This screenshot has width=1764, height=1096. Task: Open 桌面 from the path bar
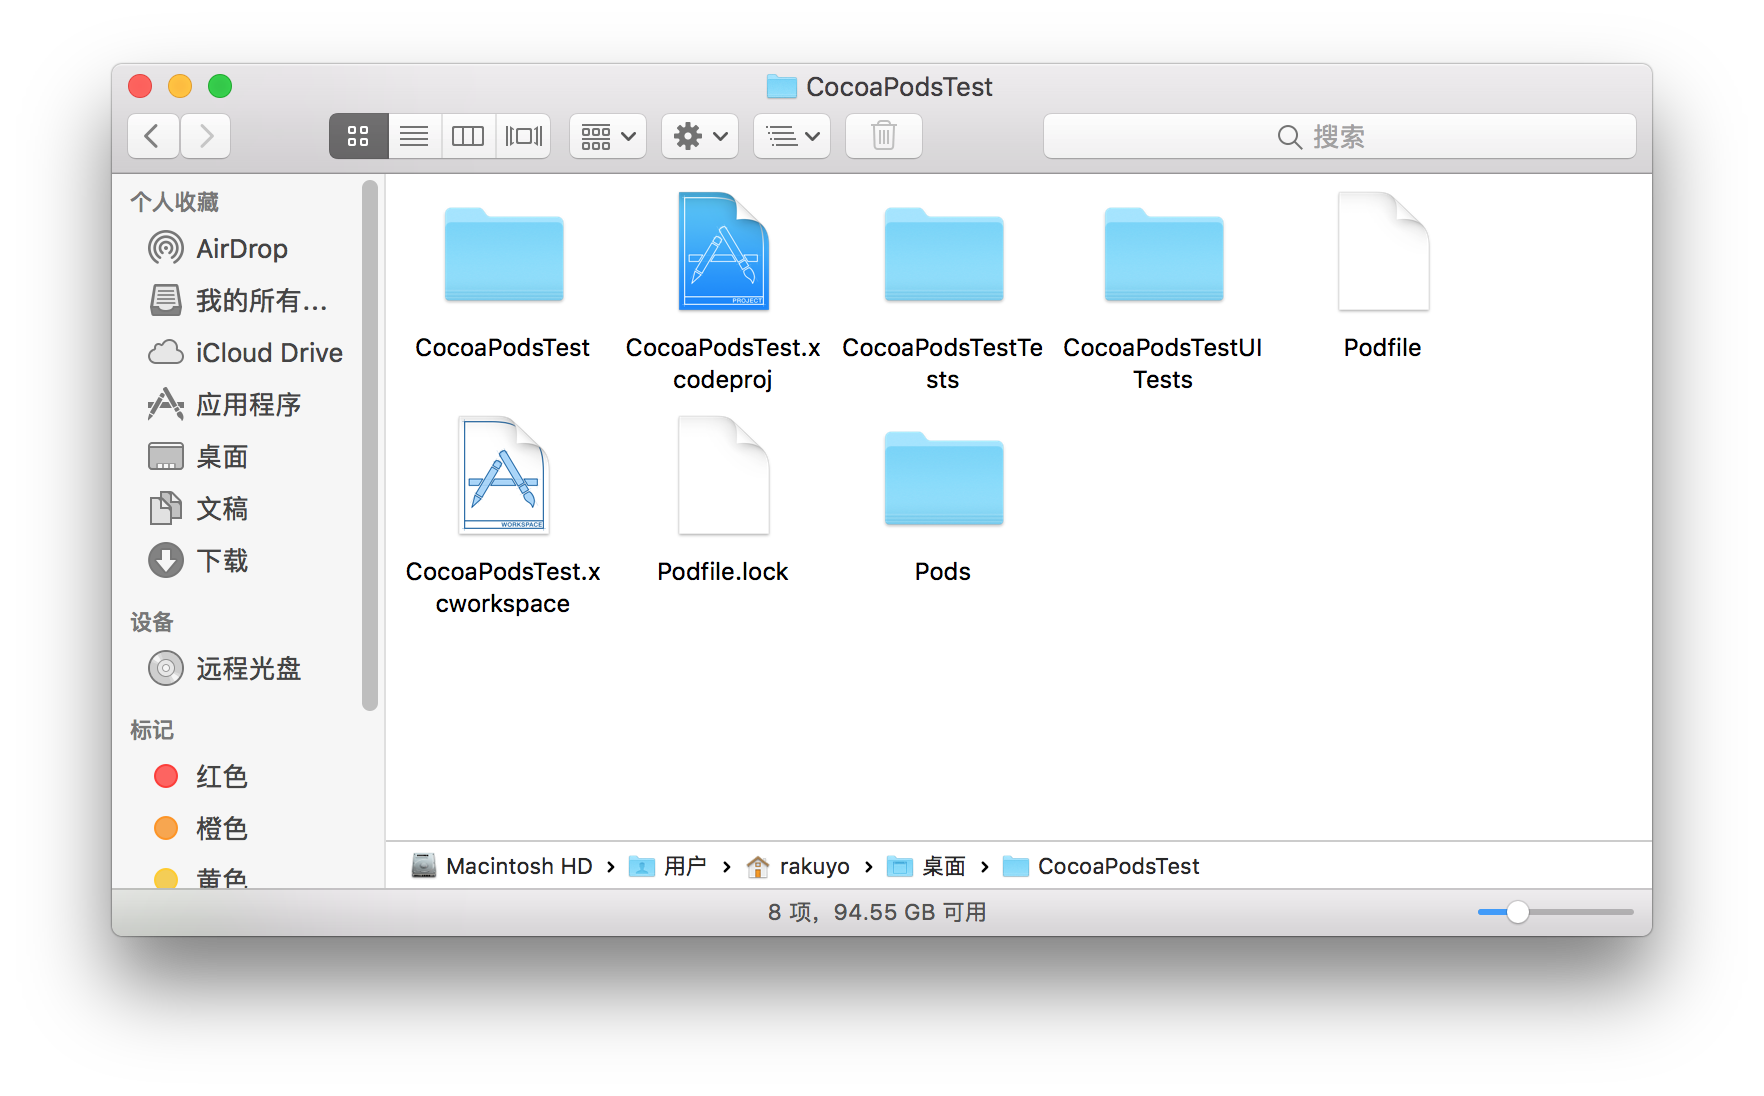(x=944, y=866)
